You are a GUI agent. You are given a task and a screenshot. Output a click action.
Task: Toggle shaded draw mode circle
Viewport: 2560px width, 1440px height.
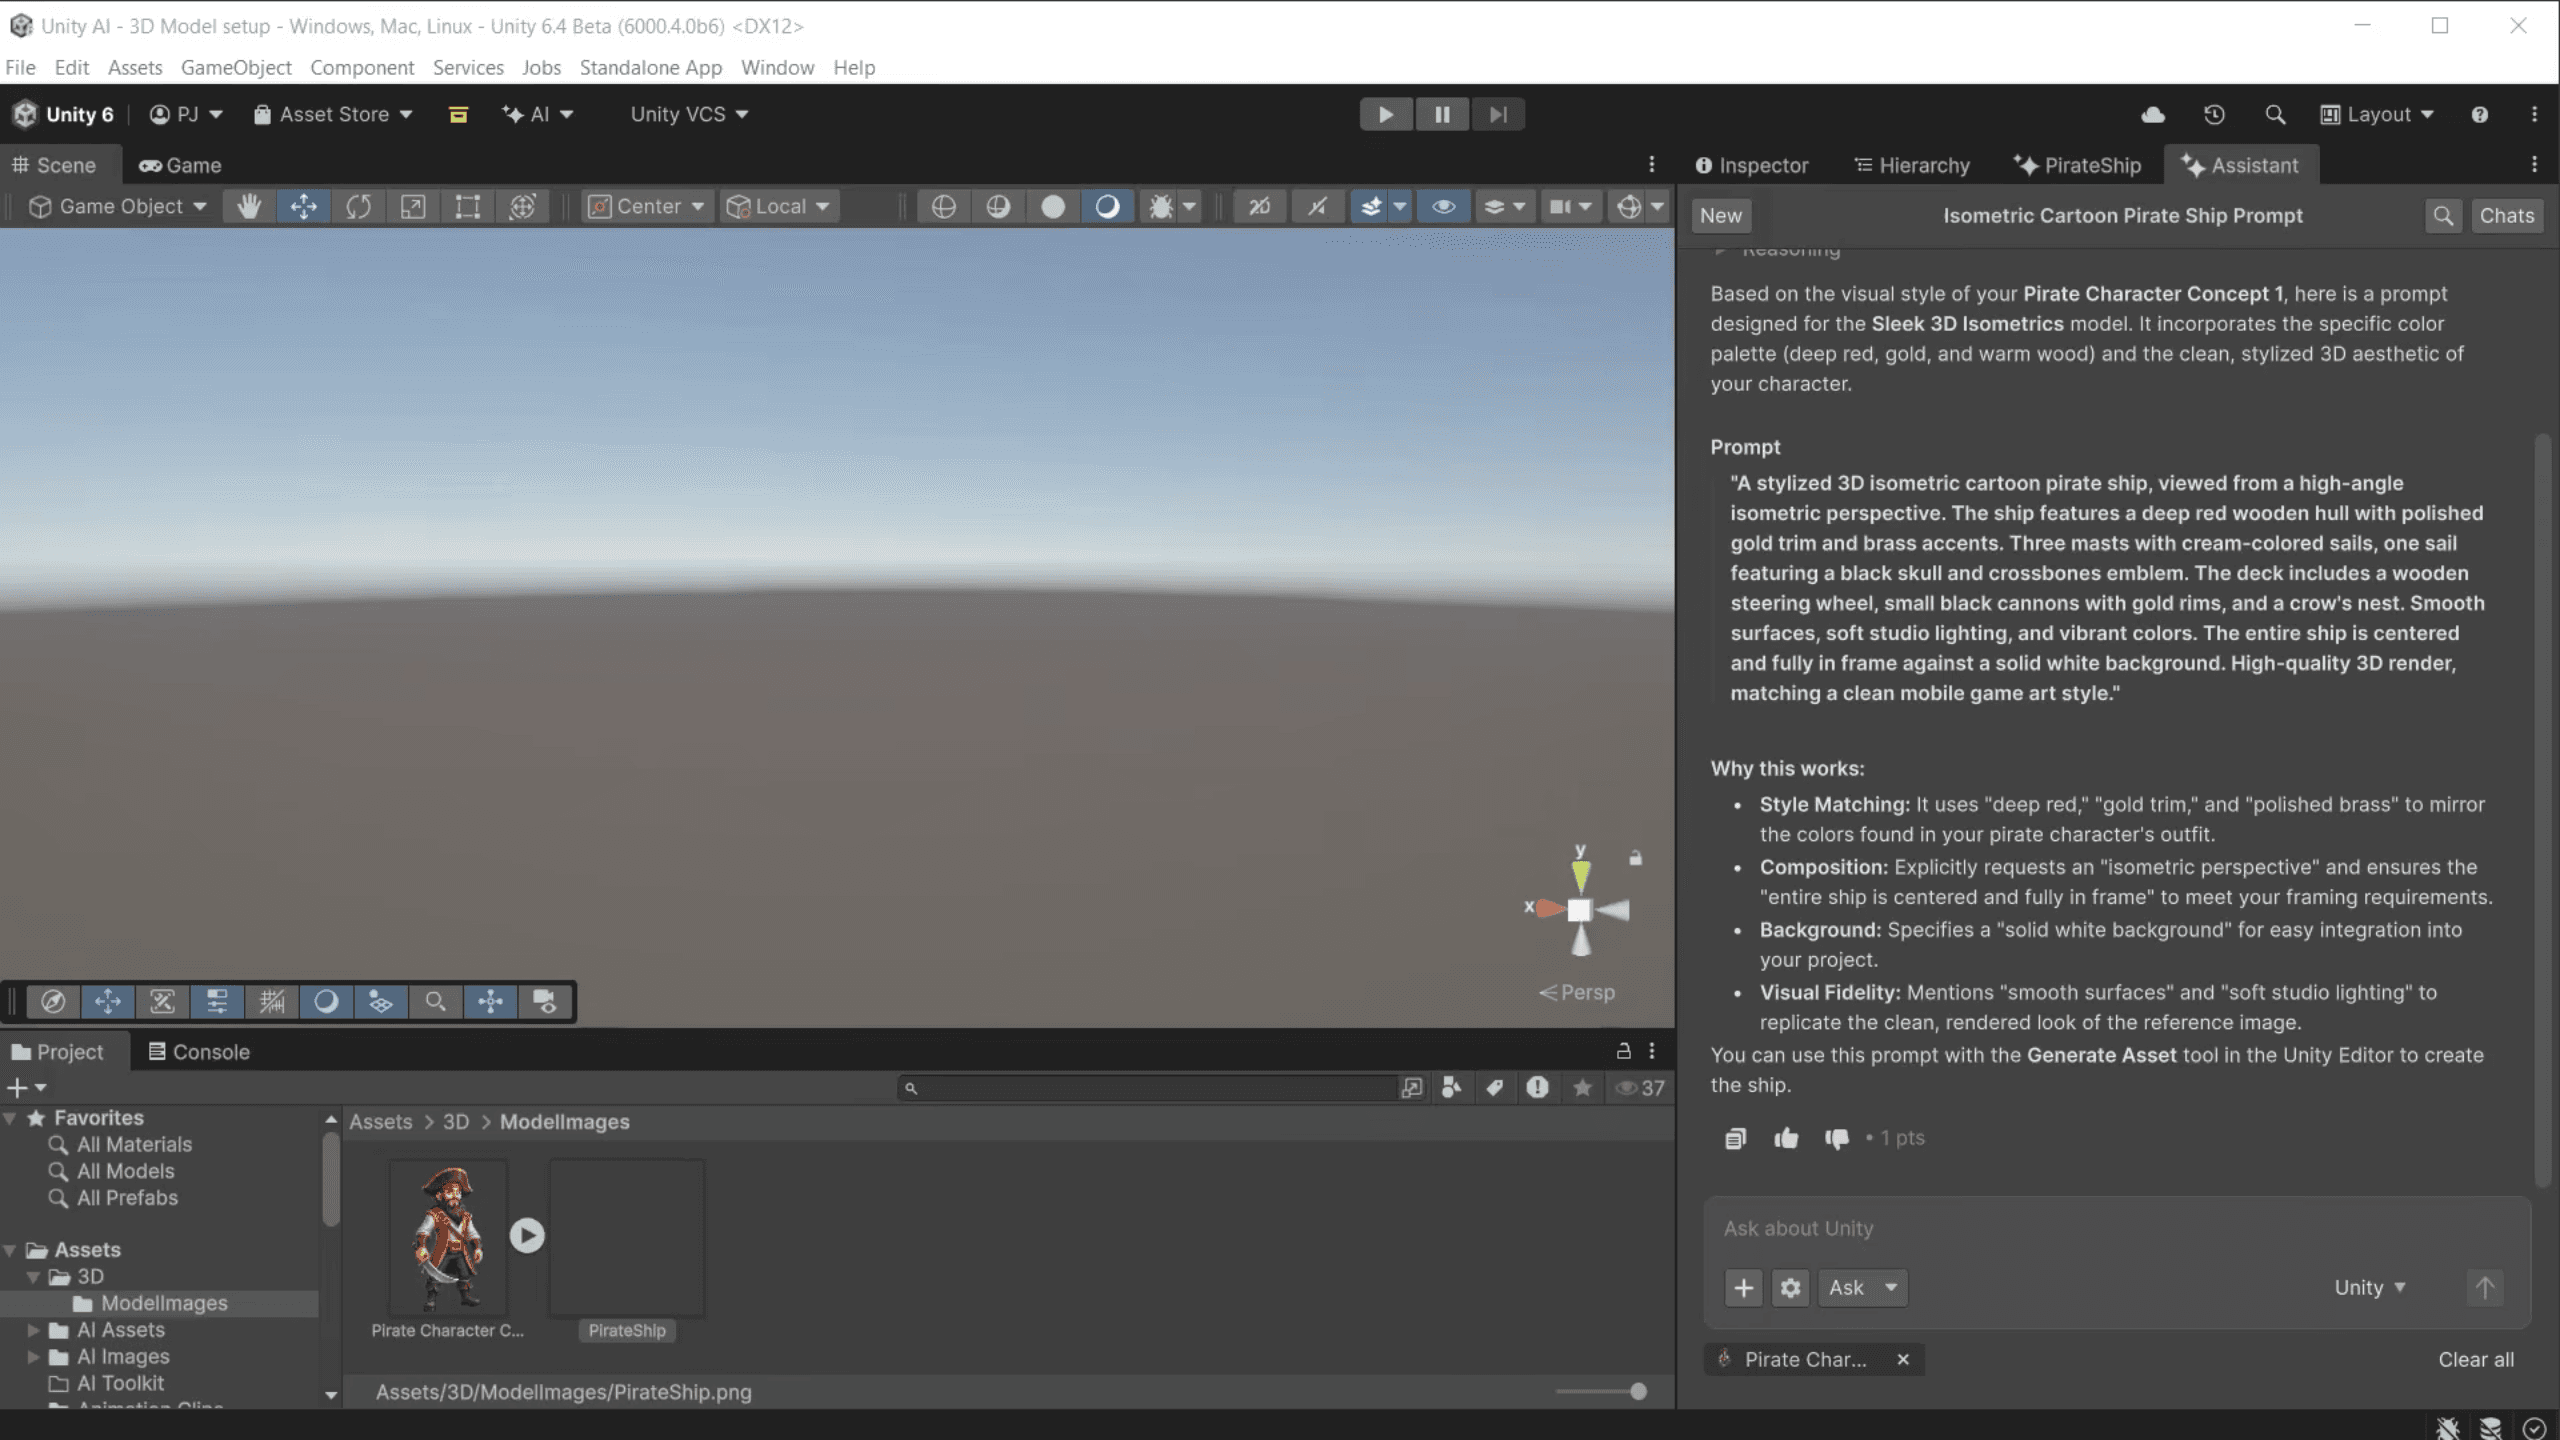click(1107, 206)
